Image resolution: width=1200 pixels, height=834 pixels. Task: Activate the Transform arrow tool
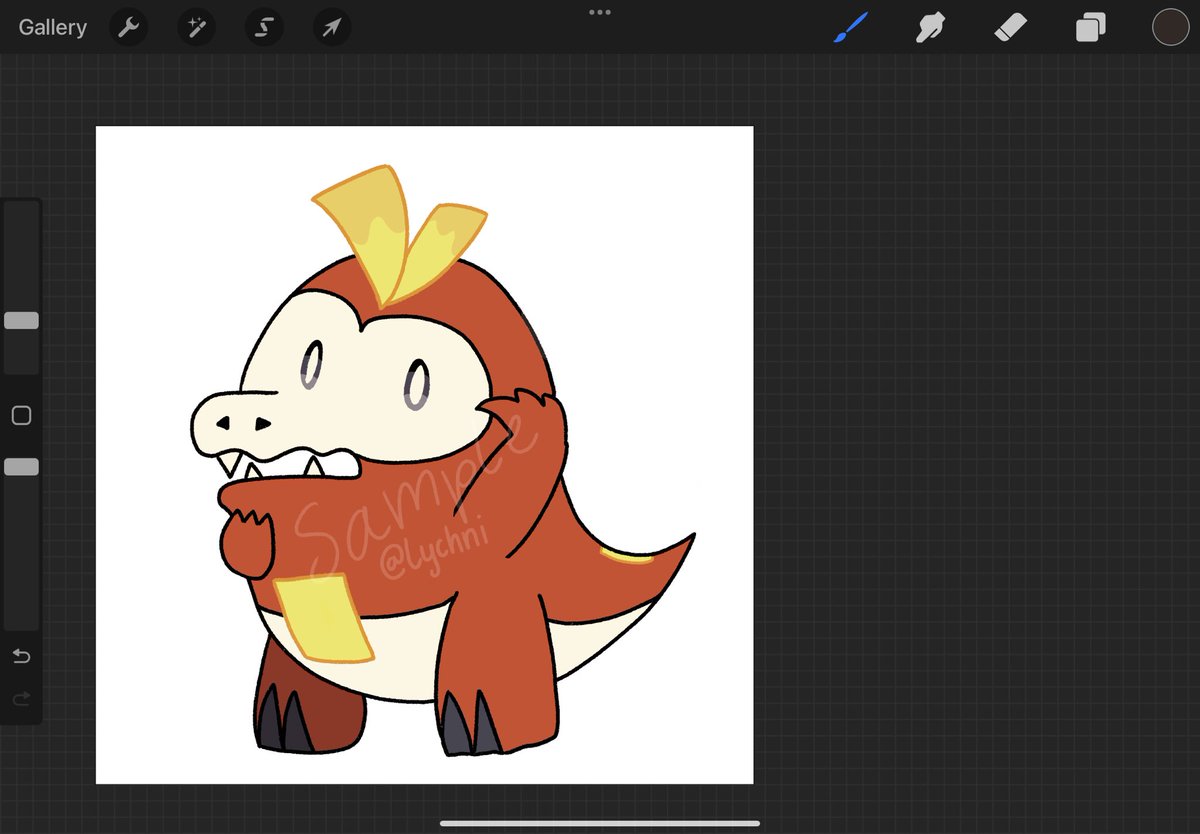click(x=332, y=28)
